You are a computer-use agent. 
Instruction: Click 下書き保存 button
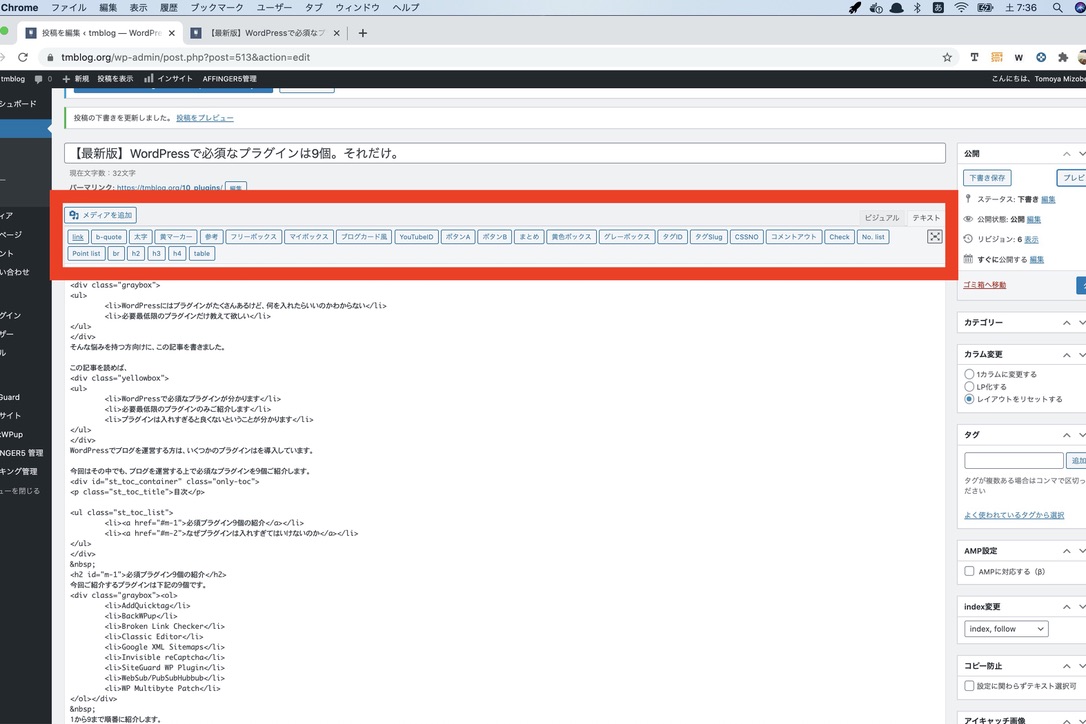coord(987,178)
